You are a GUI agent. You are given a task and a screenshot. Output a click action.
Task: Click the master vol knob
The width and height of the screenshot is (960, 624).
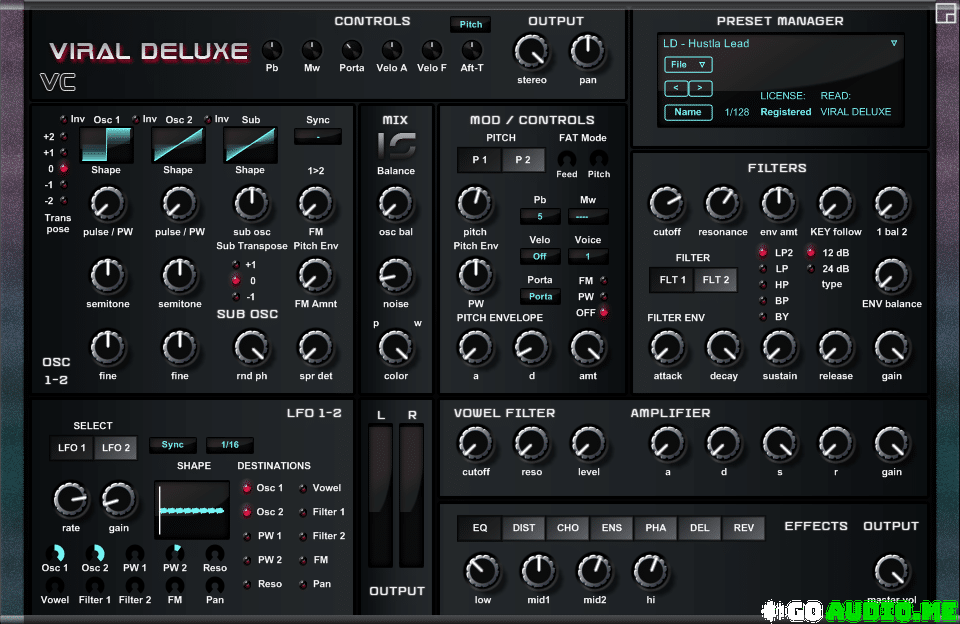pyautogui.click(x=891, y=571)
